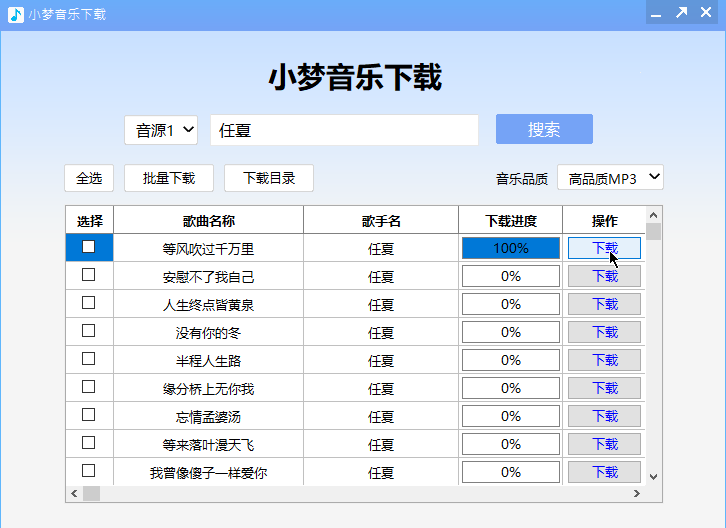
Task: Click the scroll down arrow of the song list
Action: pos(654,477)
